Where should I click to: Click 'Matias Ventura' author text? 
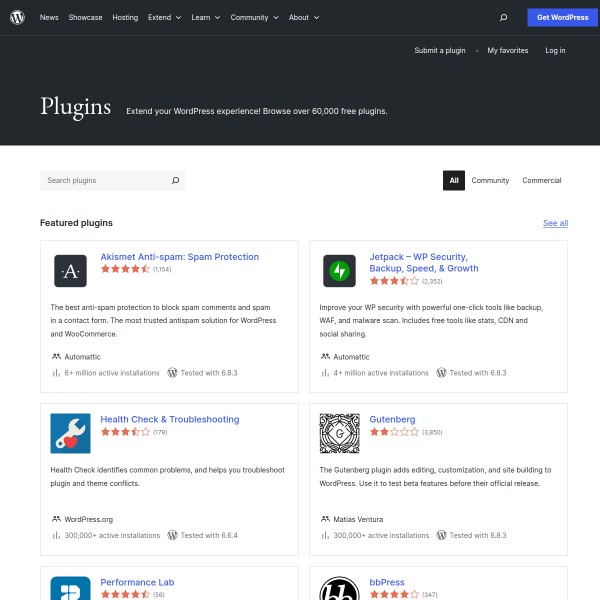click(358, 519)
